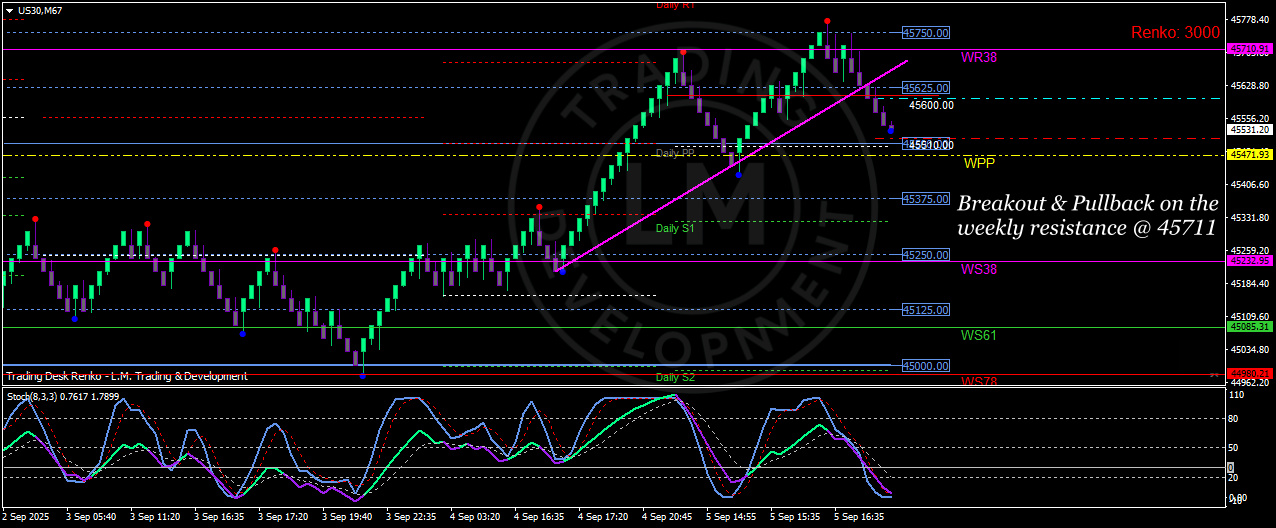Click the green 45085.31 price tag
Image resolution: width=1276 pixels, height=528 pixels.
pyautogui.click(x=1250, y=326)
